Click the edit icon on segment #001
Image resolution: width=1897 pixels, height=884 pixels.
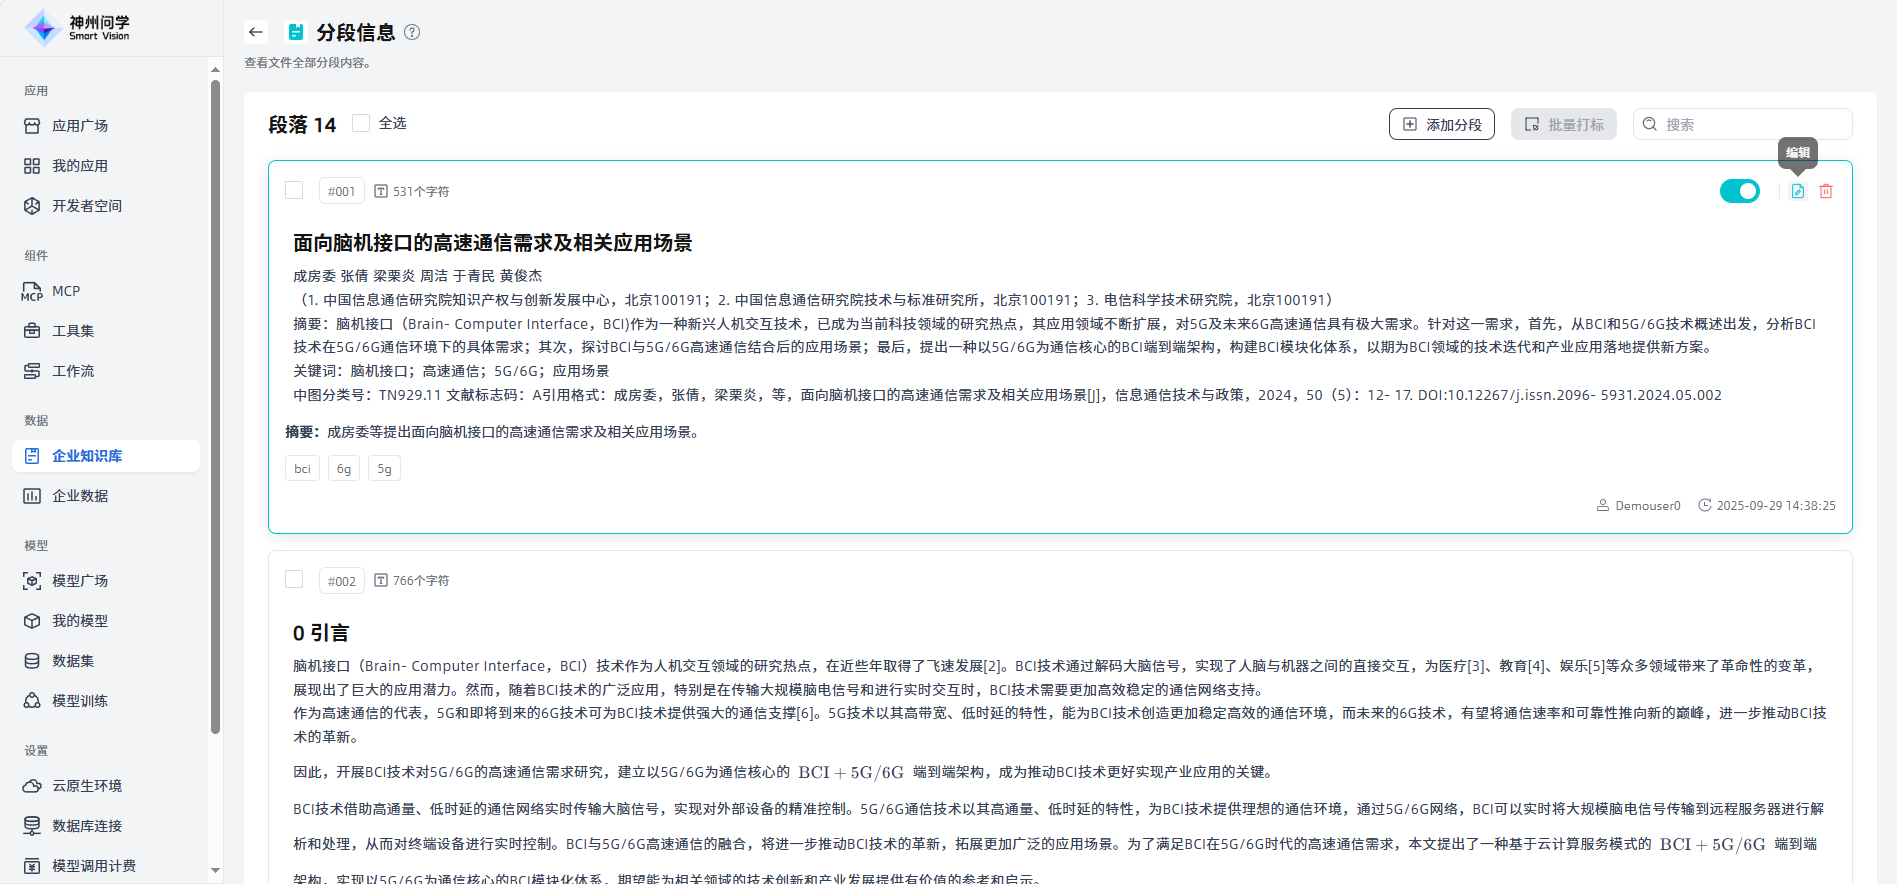pyautogui.click(x=1797, y=191)
